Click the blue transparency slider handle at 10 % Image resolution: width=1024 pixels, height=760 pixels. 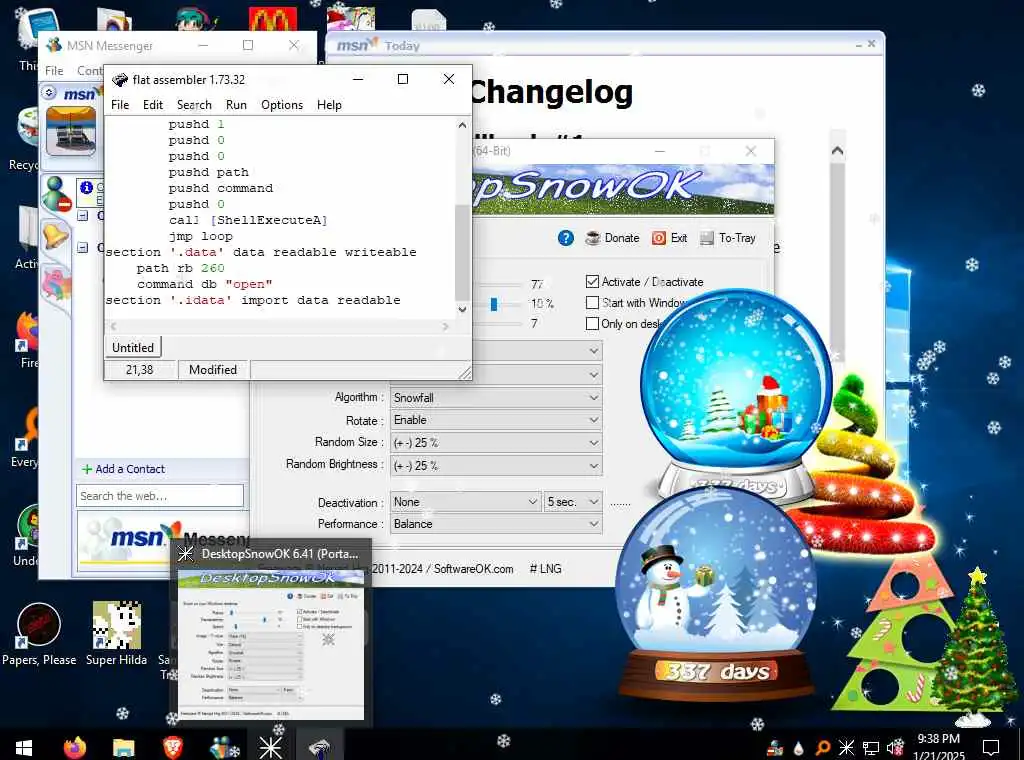pos(494,304)
